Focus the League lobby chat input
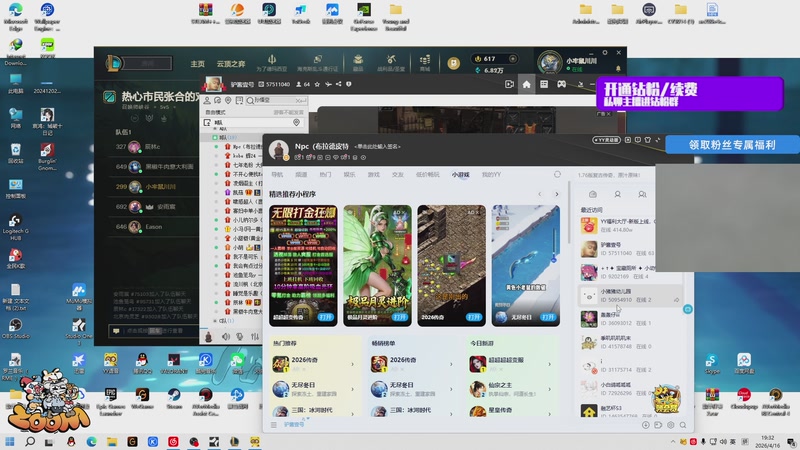 pos(154,331)
